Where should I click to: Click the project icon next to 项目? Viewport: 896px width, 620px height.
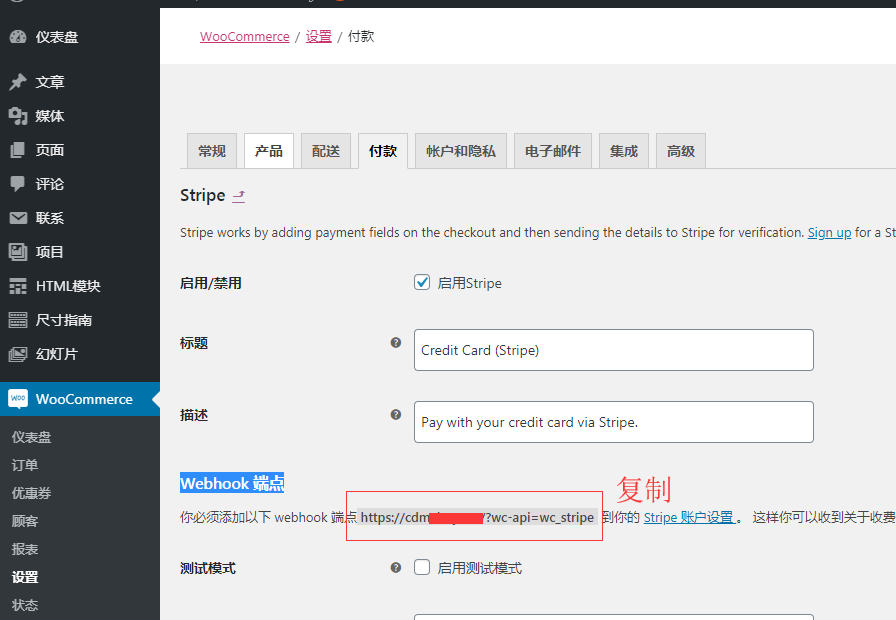18,252
